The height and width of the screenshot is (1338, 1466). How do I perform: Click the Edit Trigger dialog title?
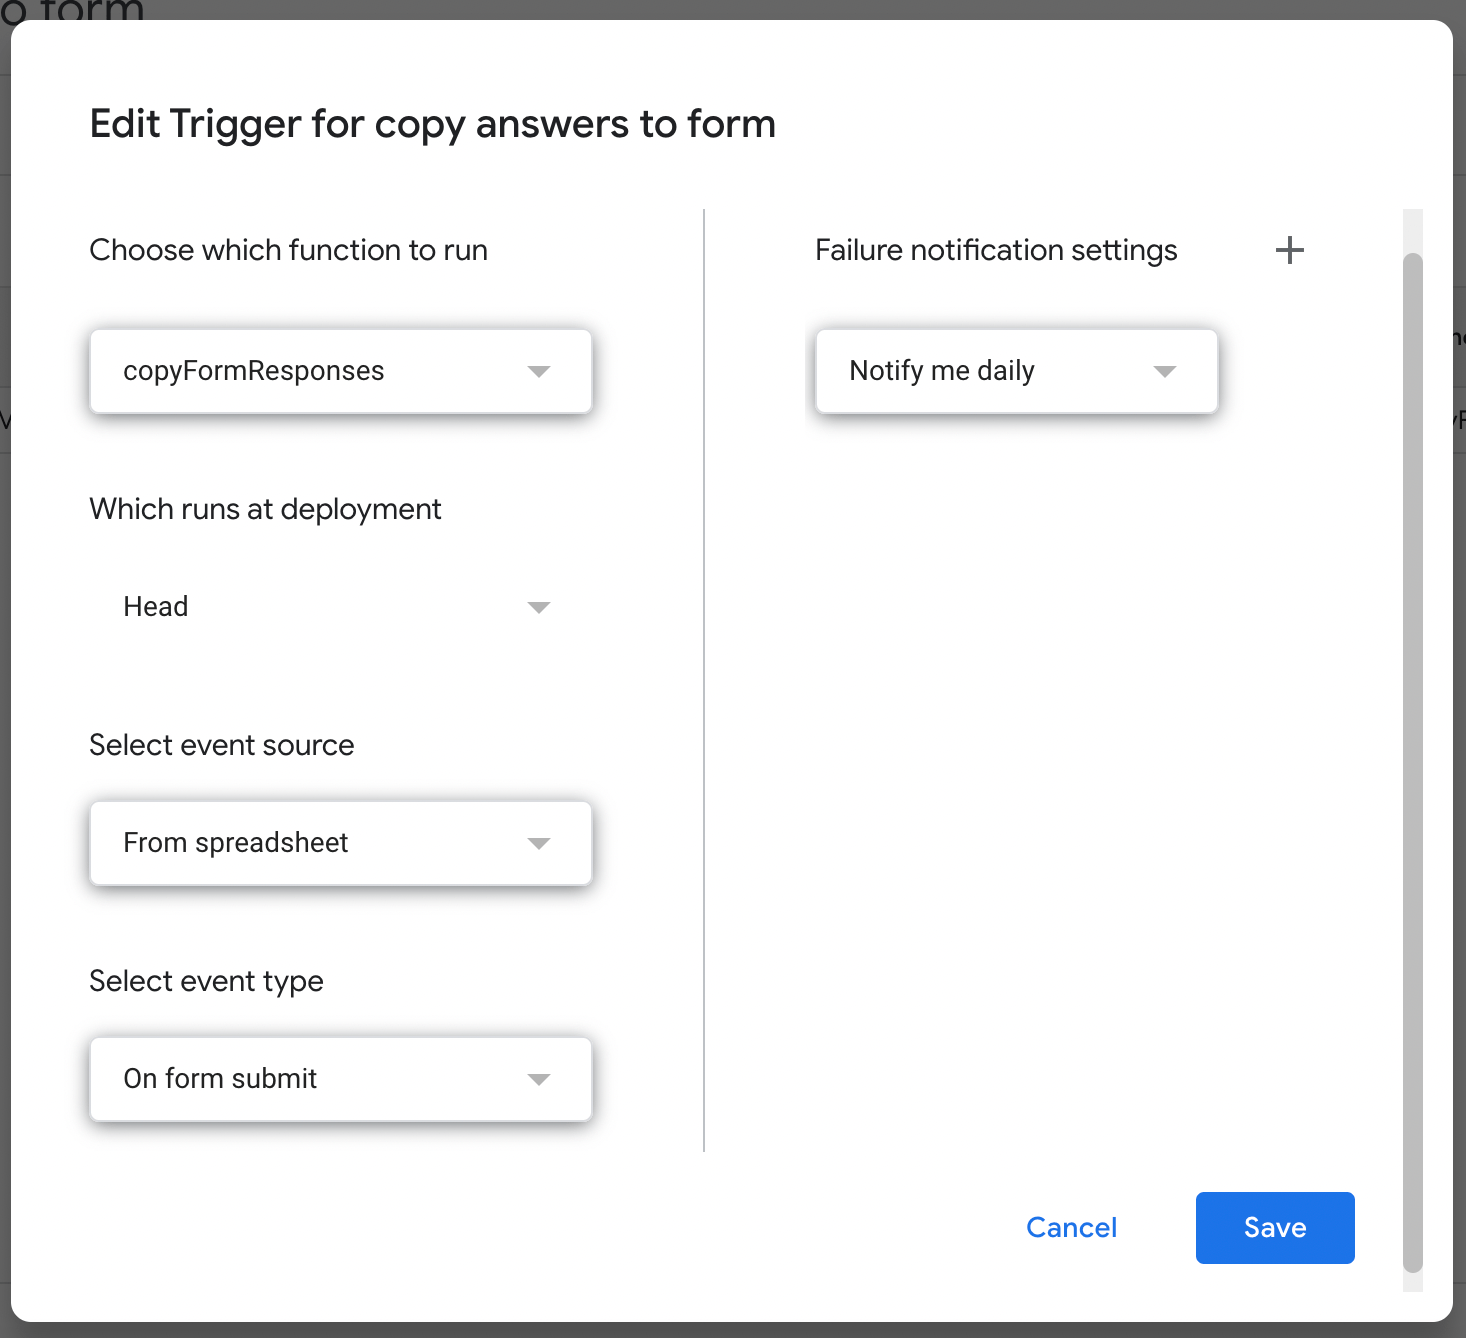[x=432, y=124]
